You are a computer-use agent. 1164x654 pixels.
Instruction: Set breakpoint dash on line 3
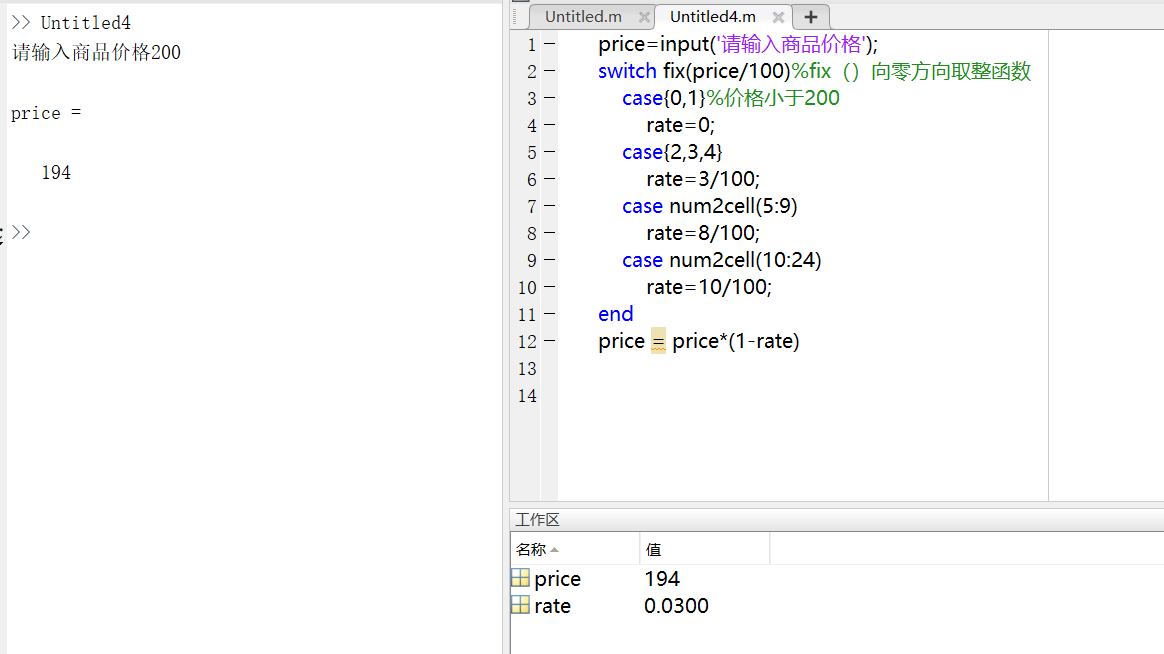click(549, 97)
